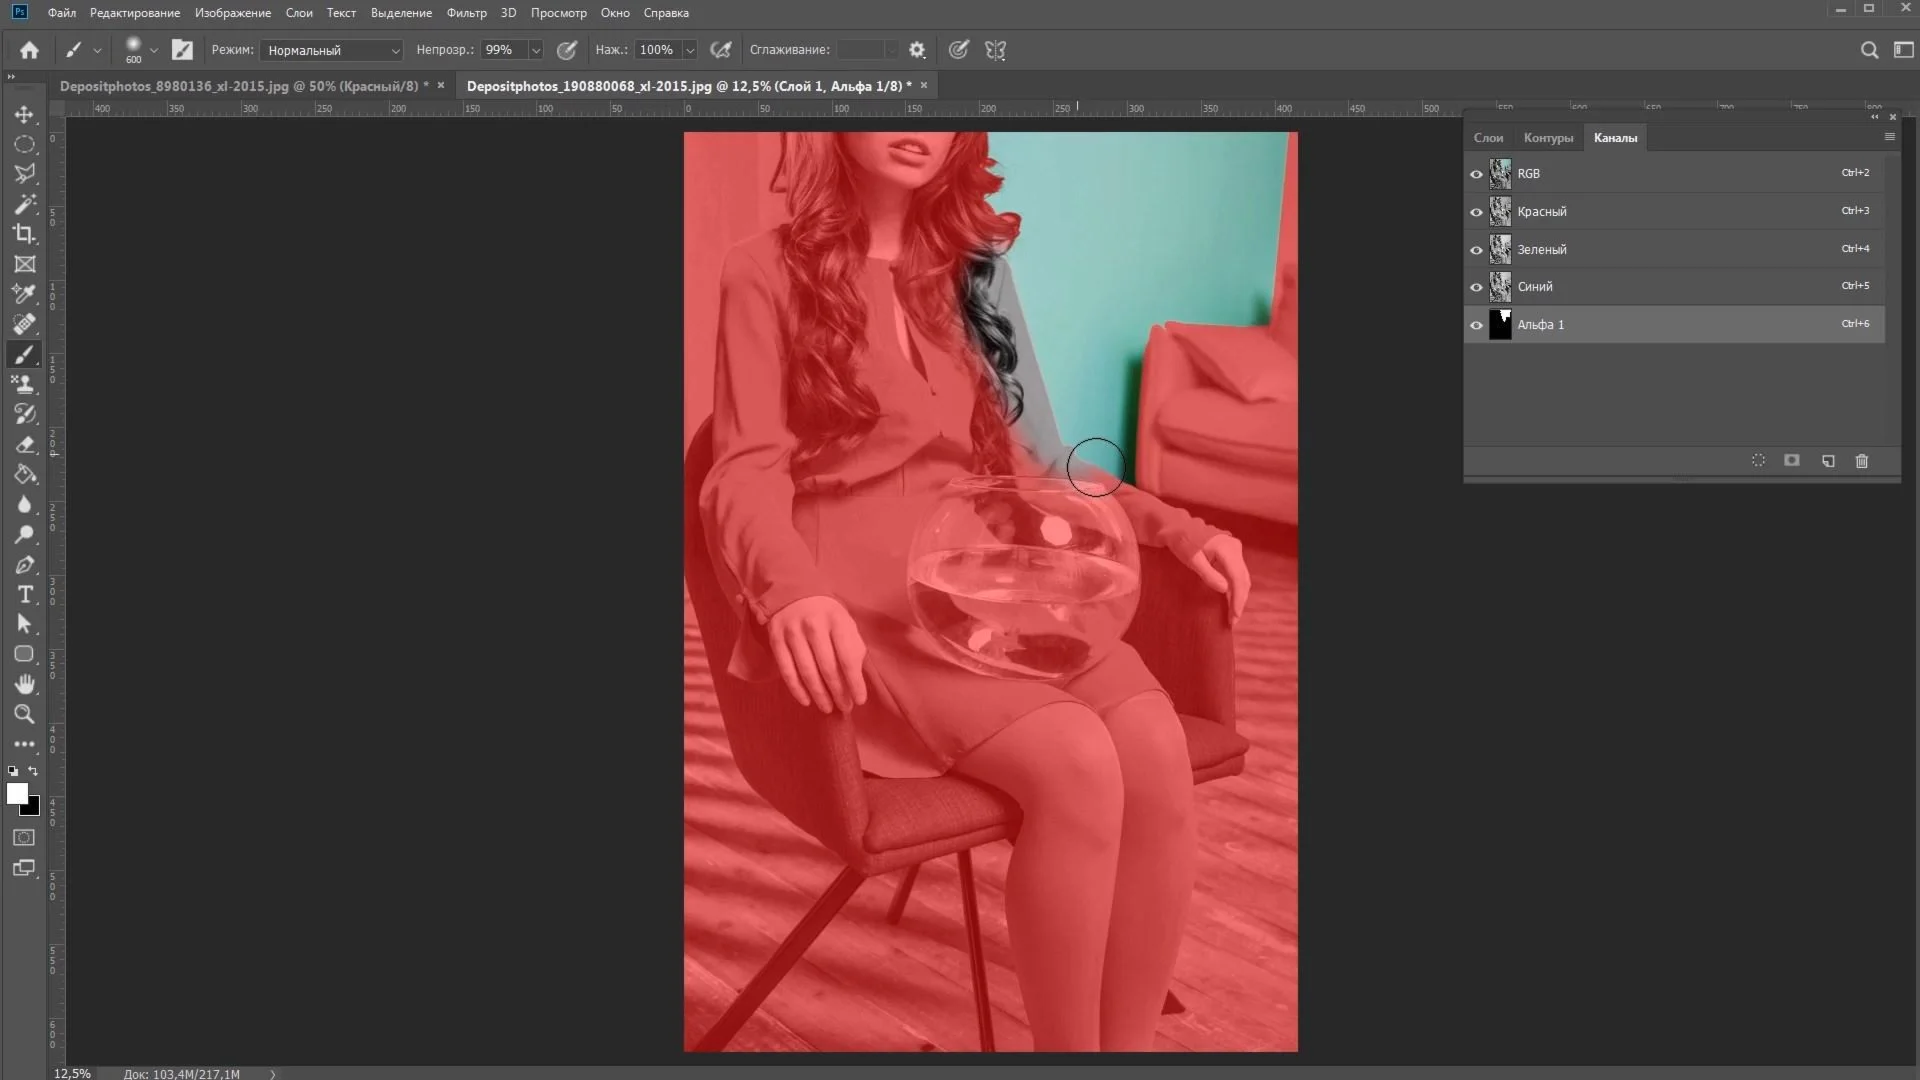Select the Magic Wand tool
1920x1080 pixels.
[x=24, y=204]
